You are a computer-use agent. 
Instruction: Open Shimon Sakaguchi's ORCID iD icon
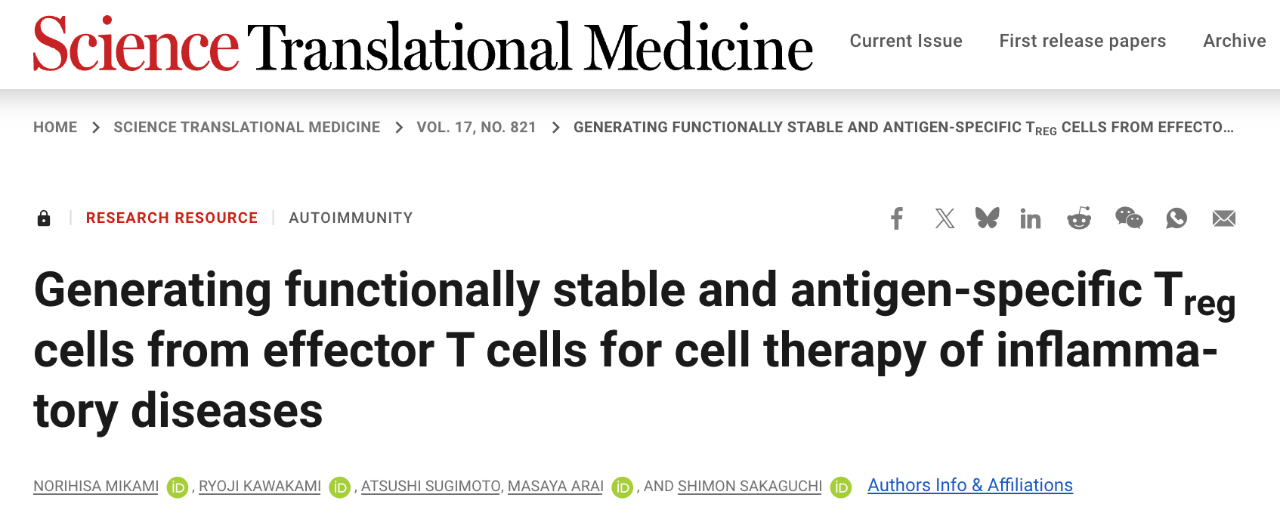click(x=841, y=487)
